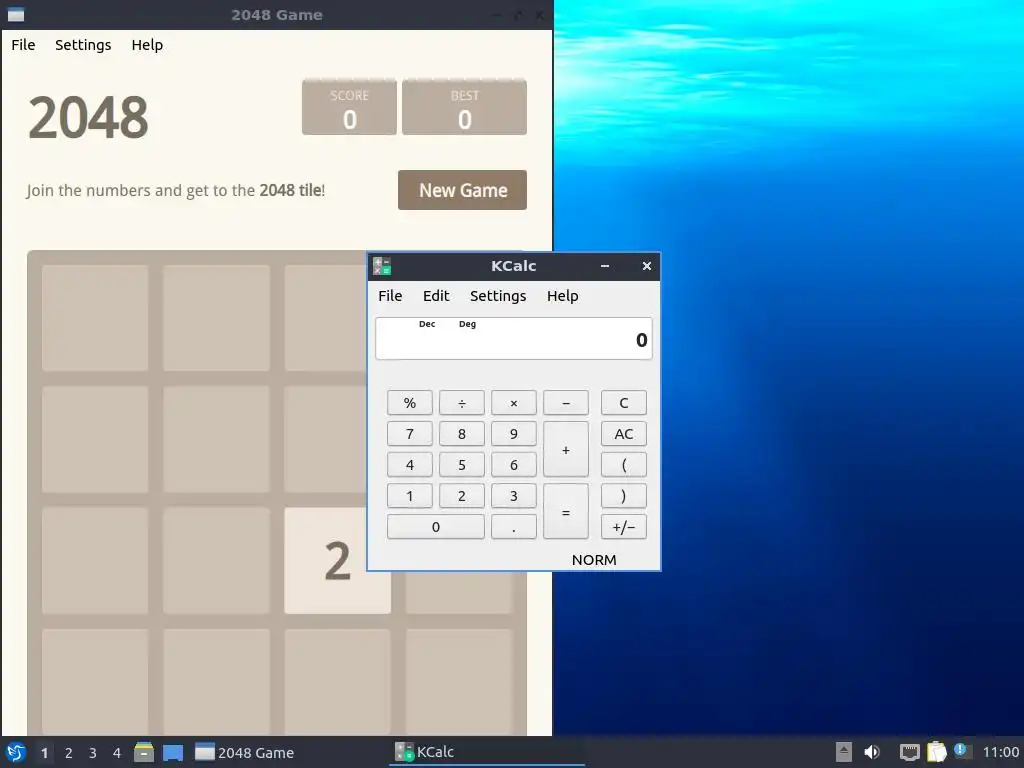The image size is (1024, 768).
Task: Click the equals button in KCalc
Action: (566, 511)
